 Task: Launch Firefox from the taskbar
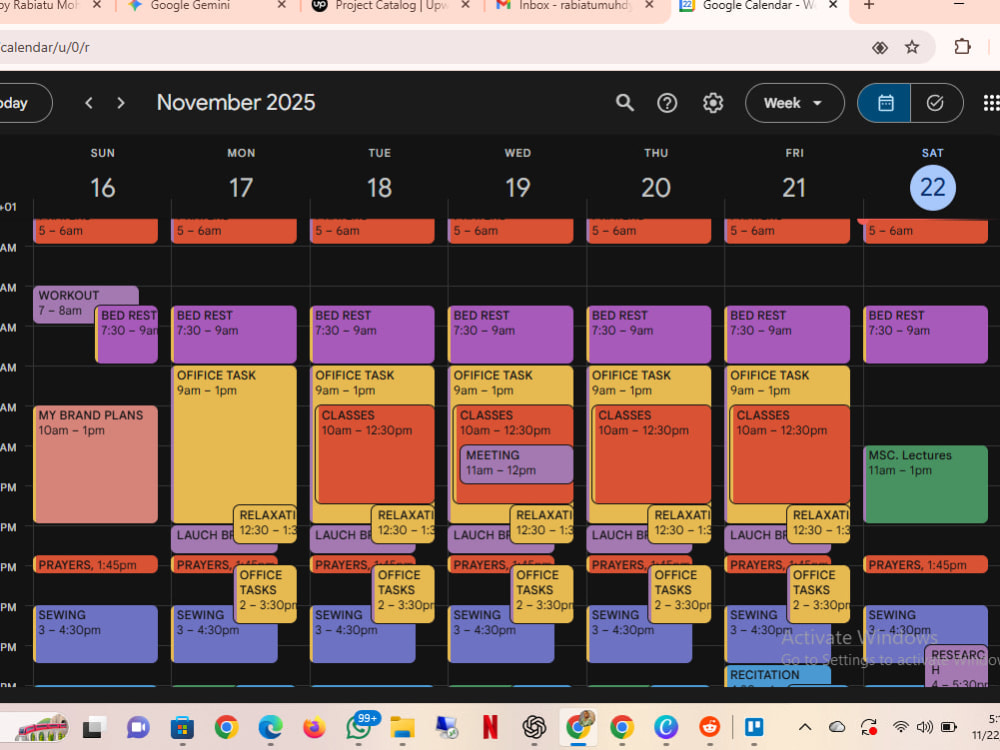314,726
